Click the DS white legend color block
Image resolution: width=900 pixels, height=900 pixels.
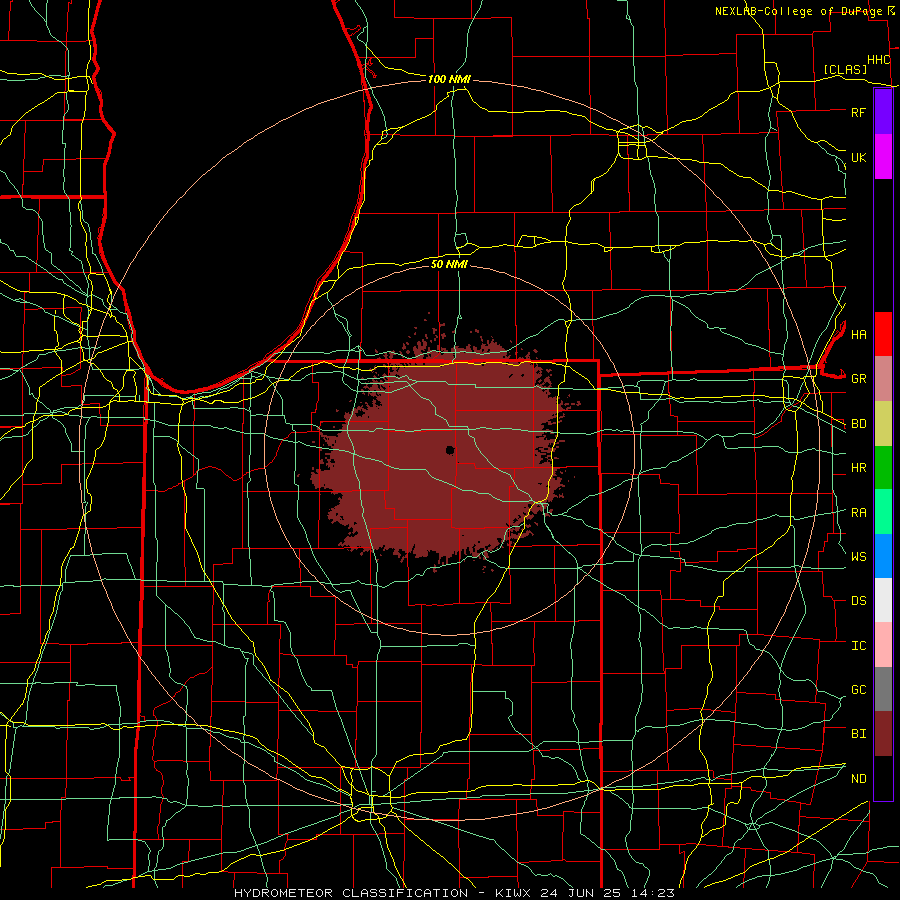(883, 600)
